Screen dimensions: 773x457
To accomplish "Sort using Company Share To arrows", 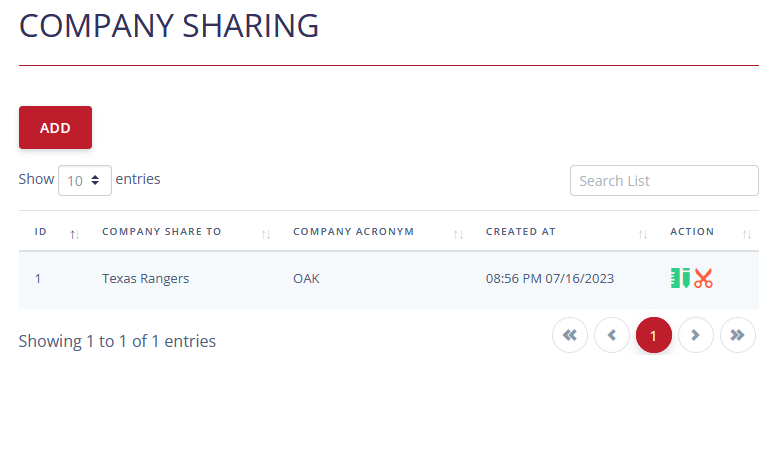I will click(266, 234).
